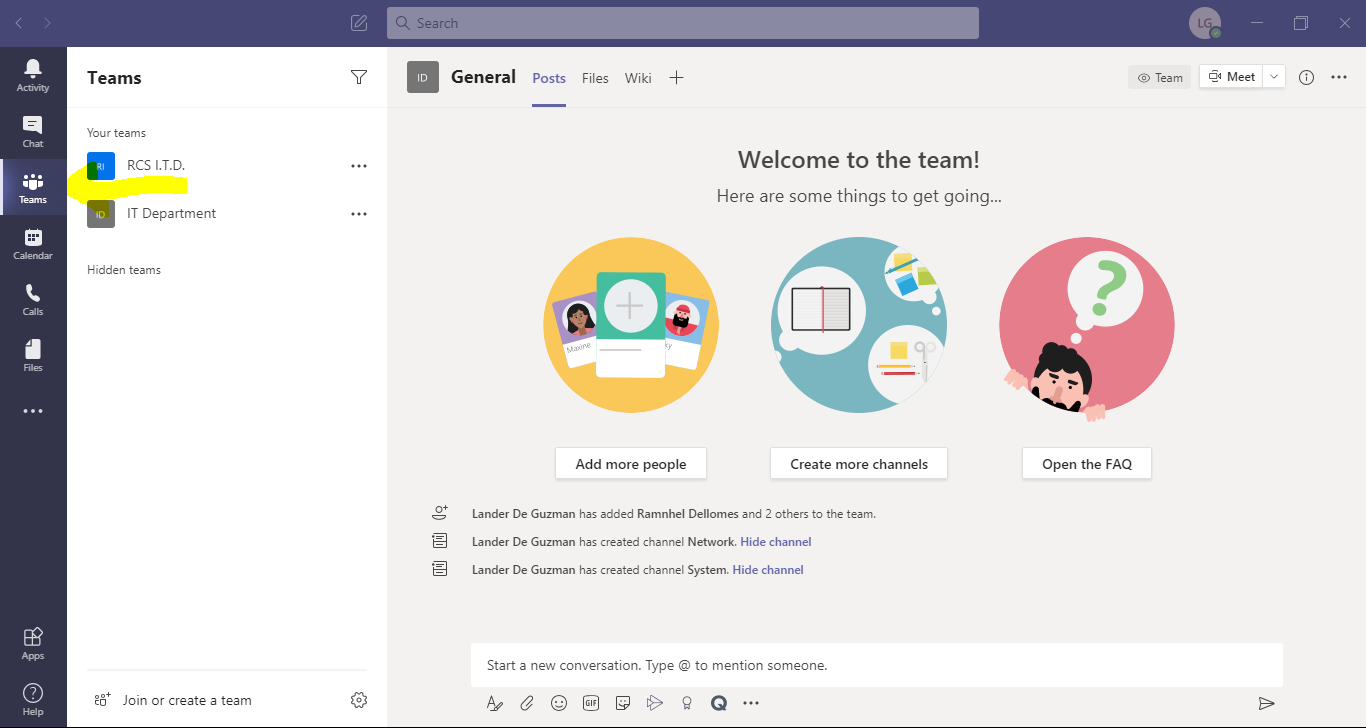Click the Meet button

(x=1232, y=77)
